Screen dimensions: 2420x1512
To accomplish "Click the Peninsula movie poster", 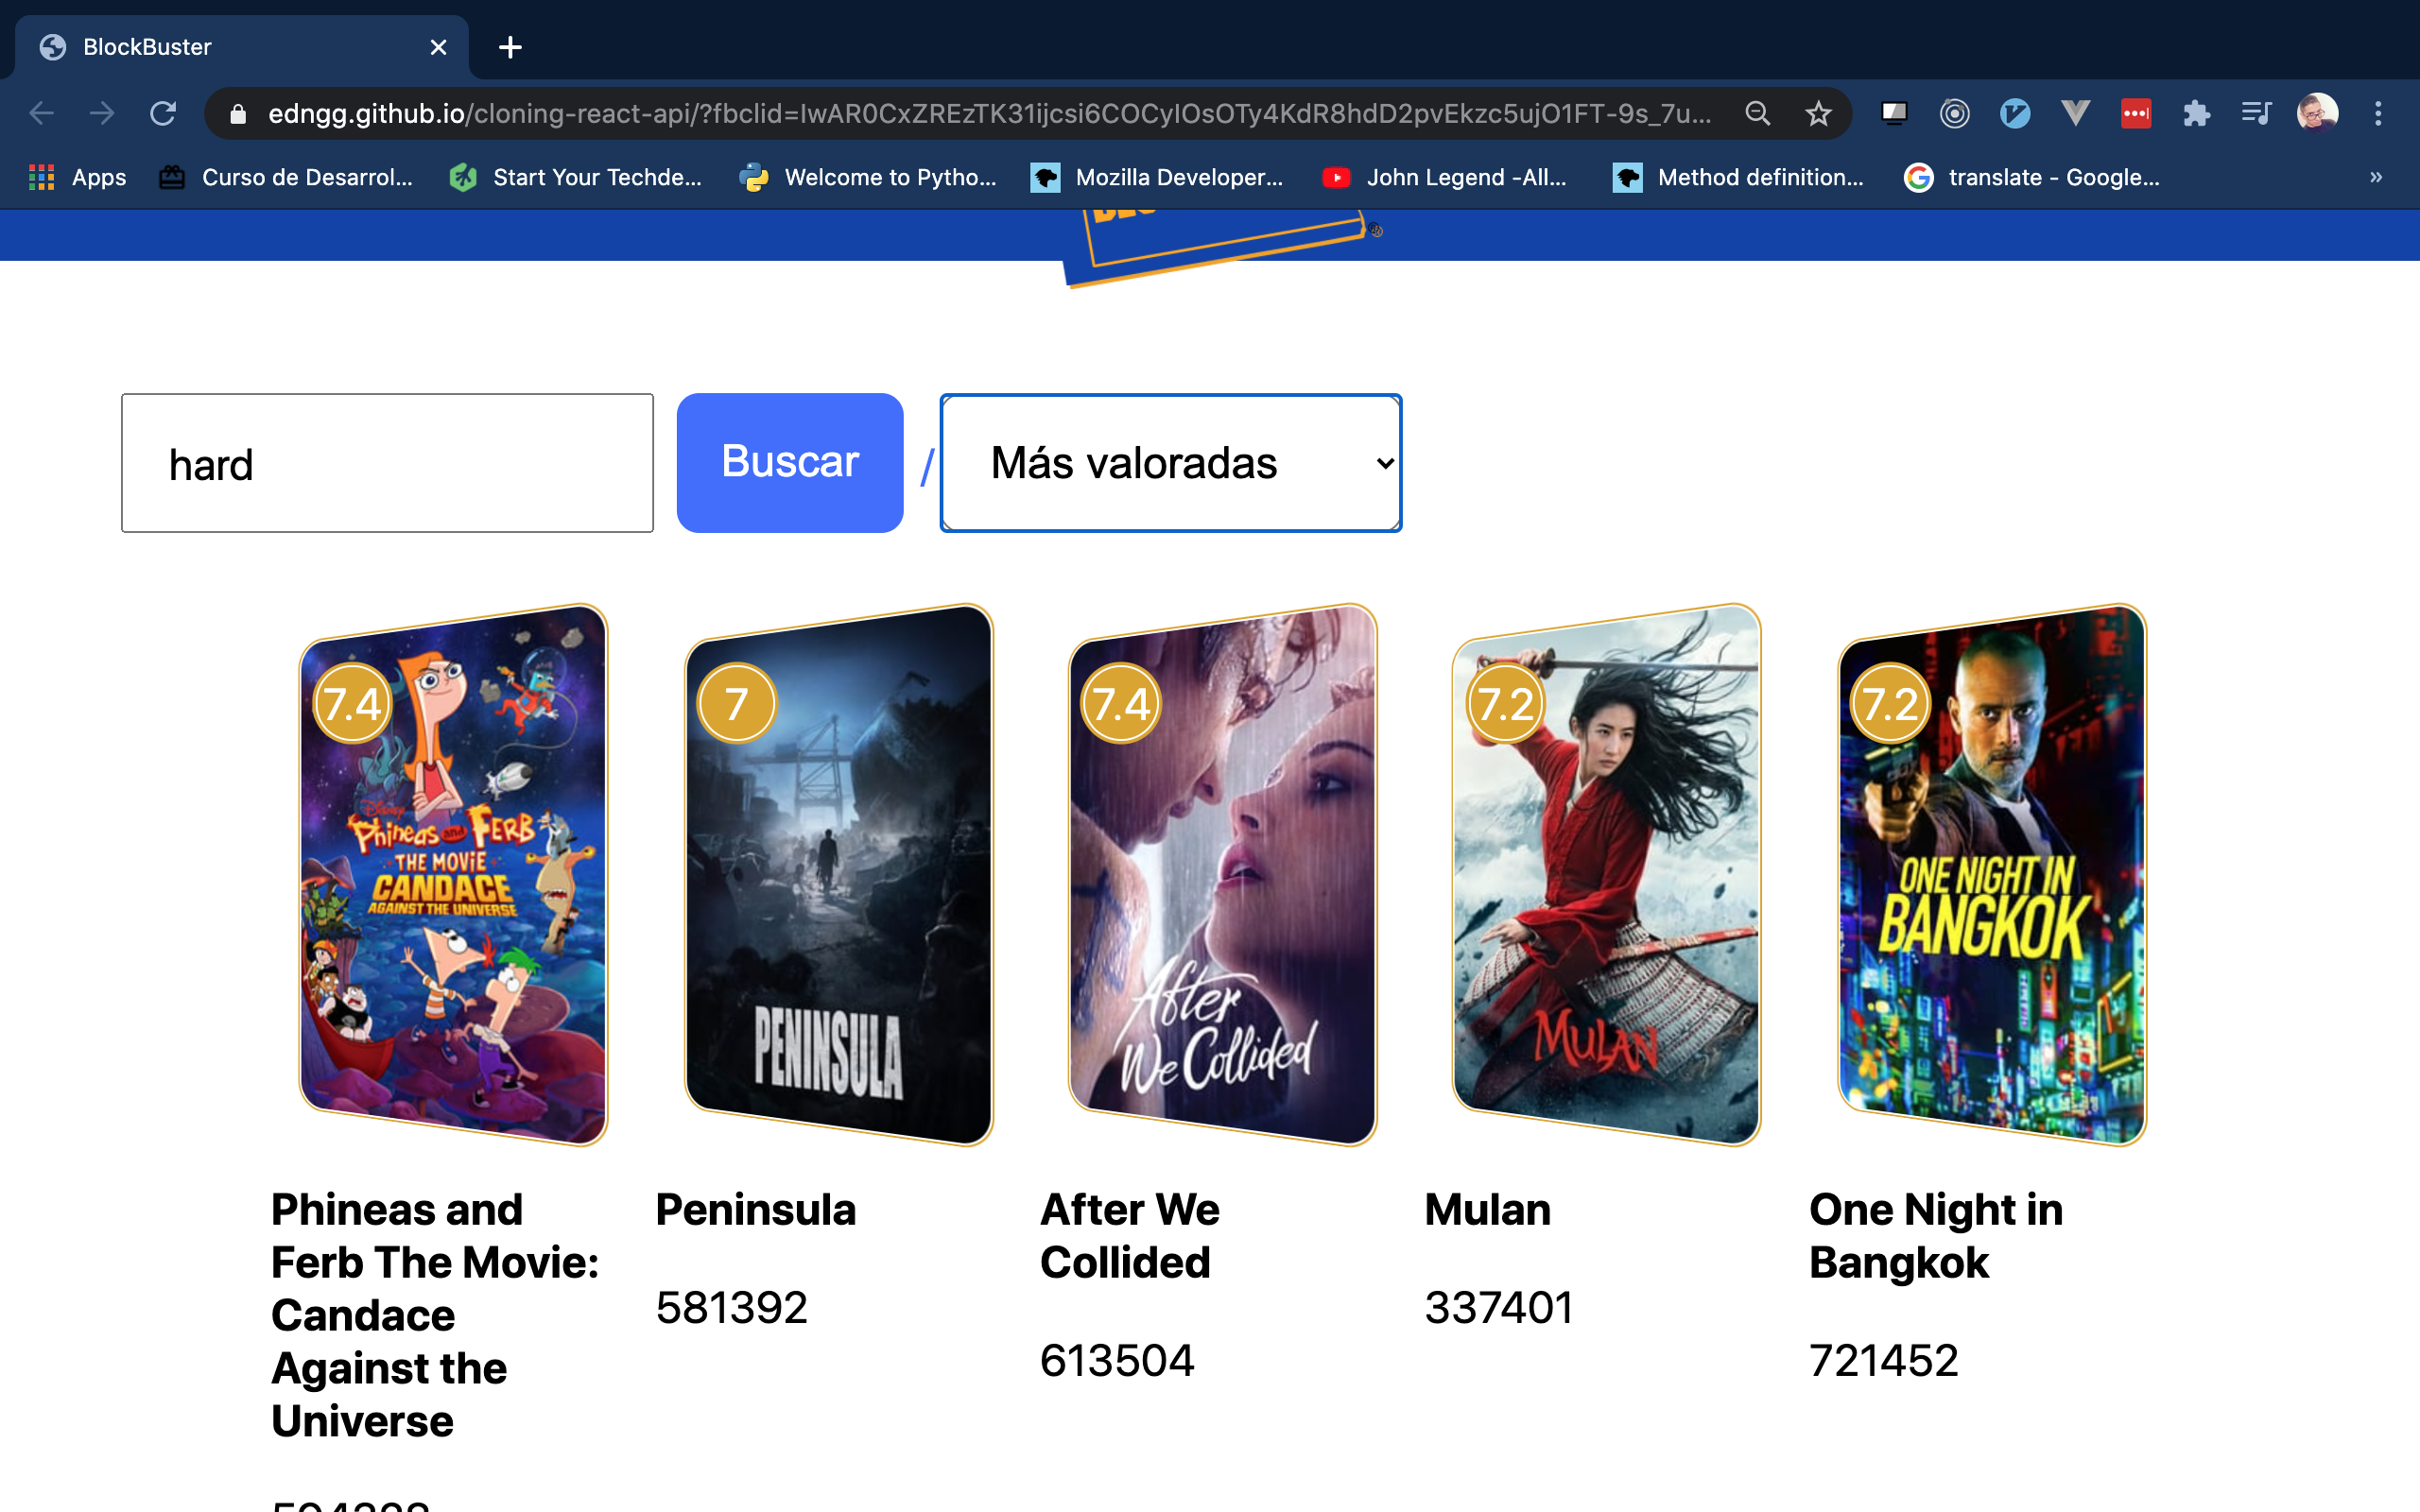I will pyautogui.click(x=838, y=875).
